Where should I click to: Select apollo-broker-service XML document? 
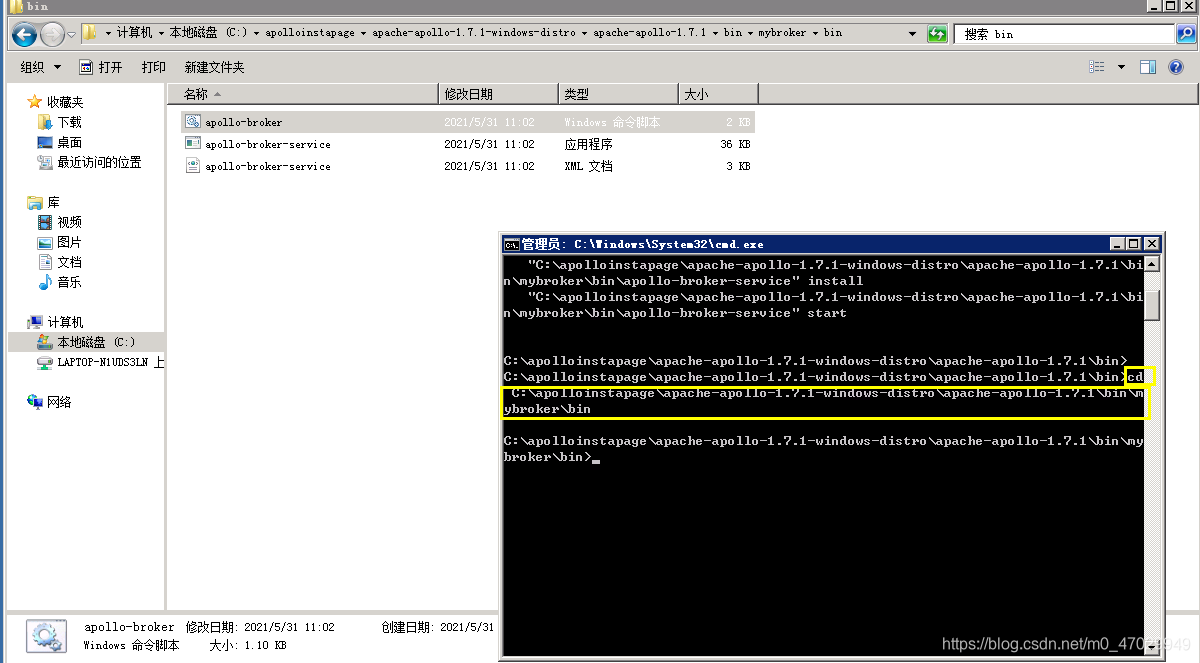[467, 166]
